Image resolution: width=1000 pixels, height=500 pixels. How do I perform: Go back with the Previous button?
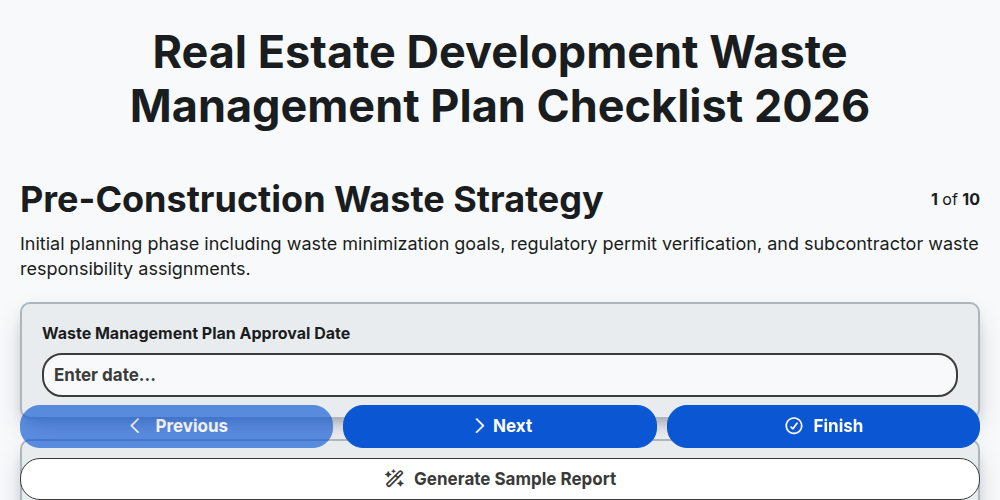pyautogui.click(x=177, y=426)
